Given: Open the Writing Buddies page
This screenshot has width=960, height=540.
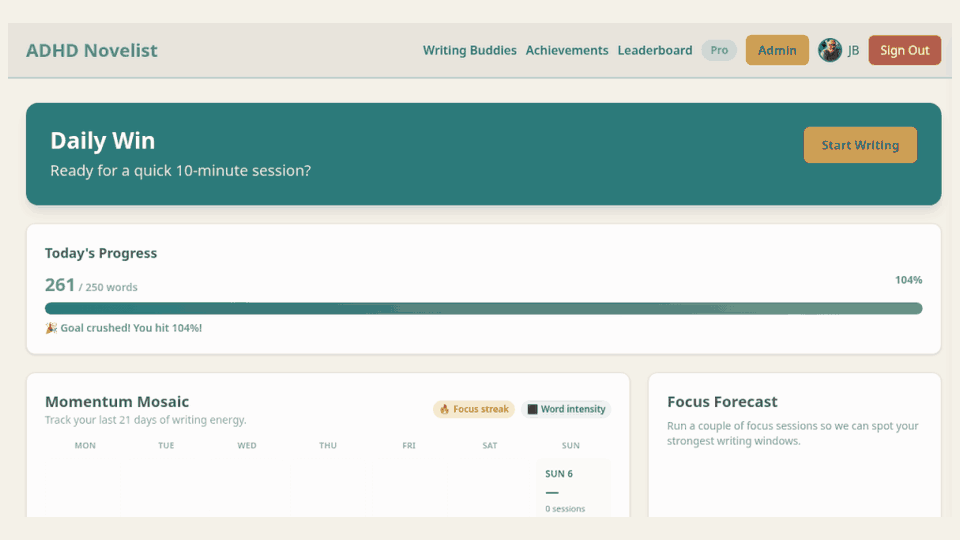Looking at the screenshot, I should [470, 50].
